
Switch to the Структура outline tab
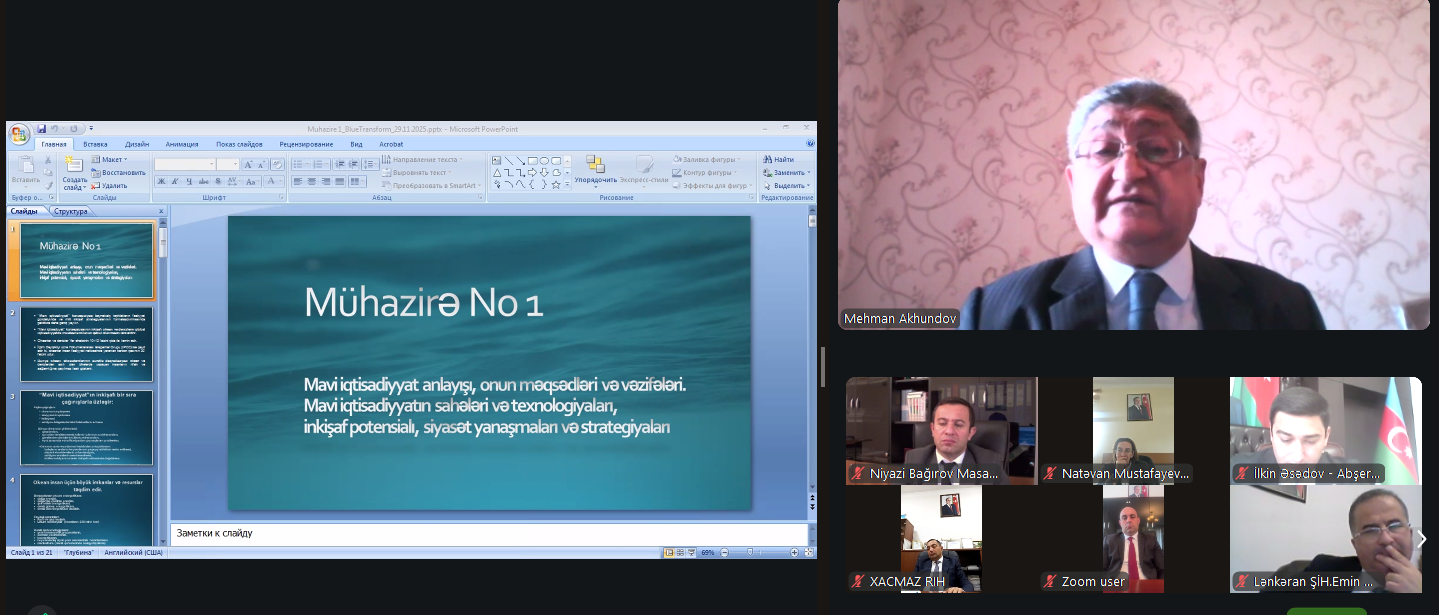tap(71, 211)
